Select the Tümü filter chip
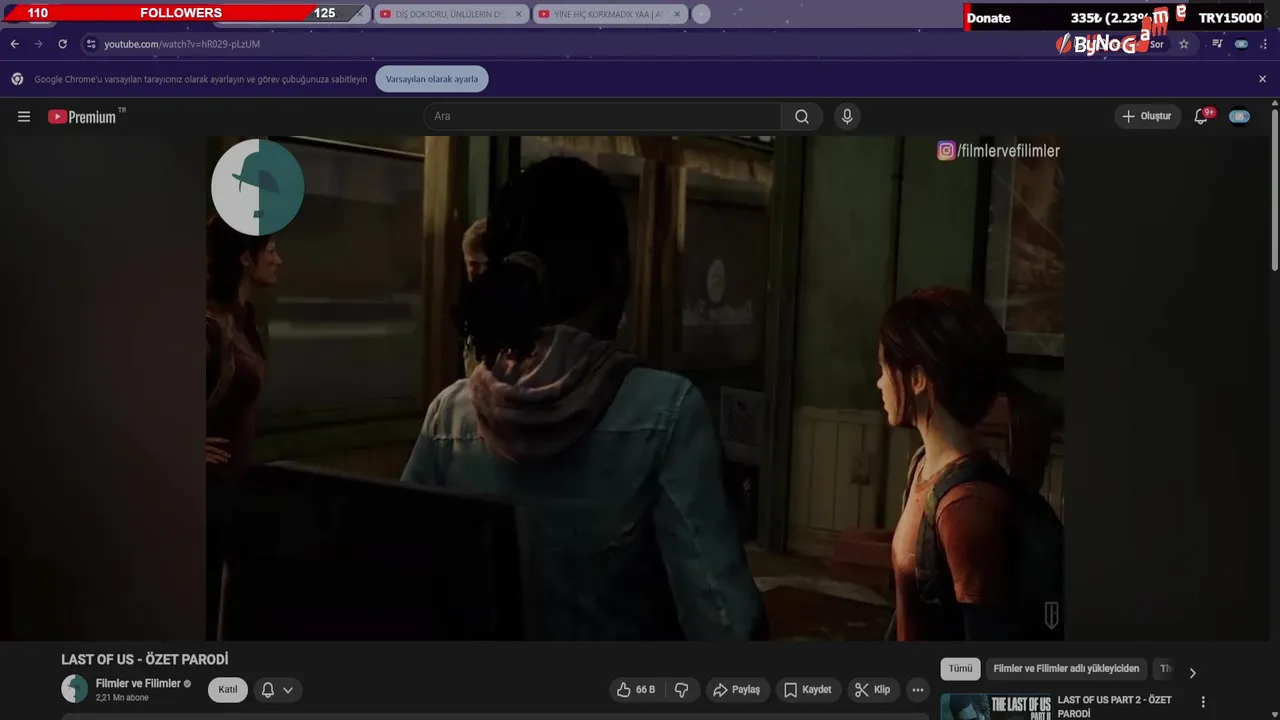This screenshot has height=720, width=1280. click(960, 669)
